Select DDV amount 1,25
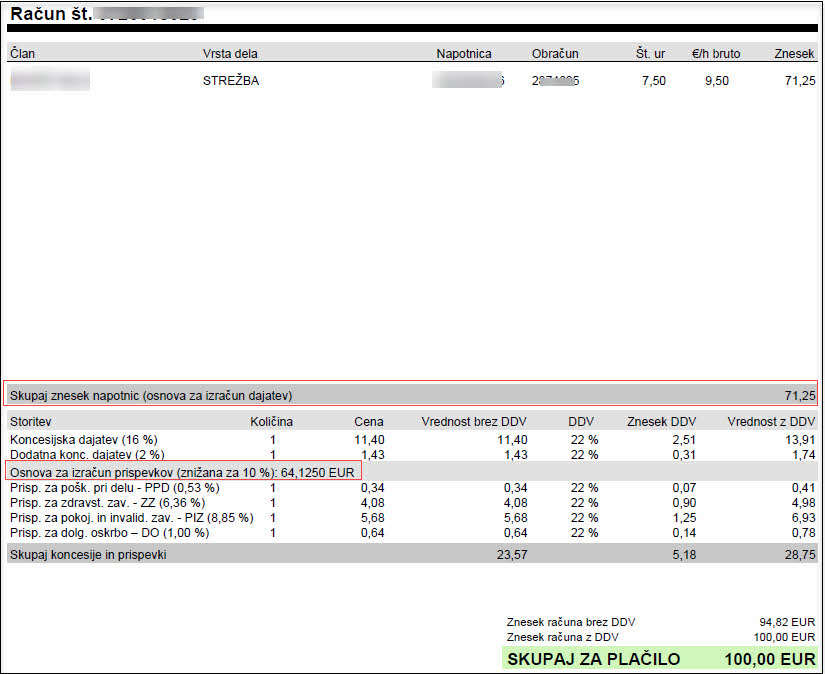 click(x=684, y=518)
